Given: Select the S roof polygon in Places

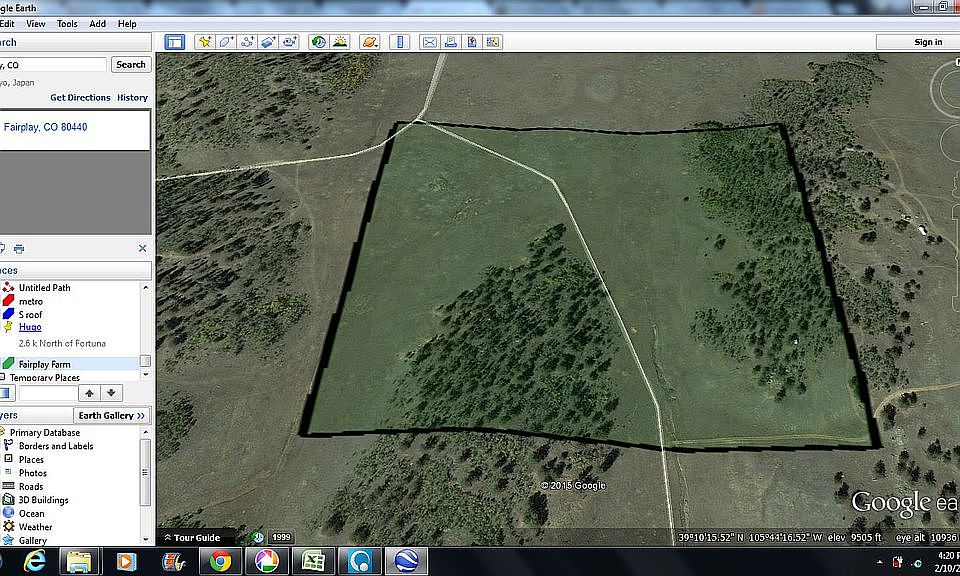Looking at the screenshot, I should click(31, 315).
